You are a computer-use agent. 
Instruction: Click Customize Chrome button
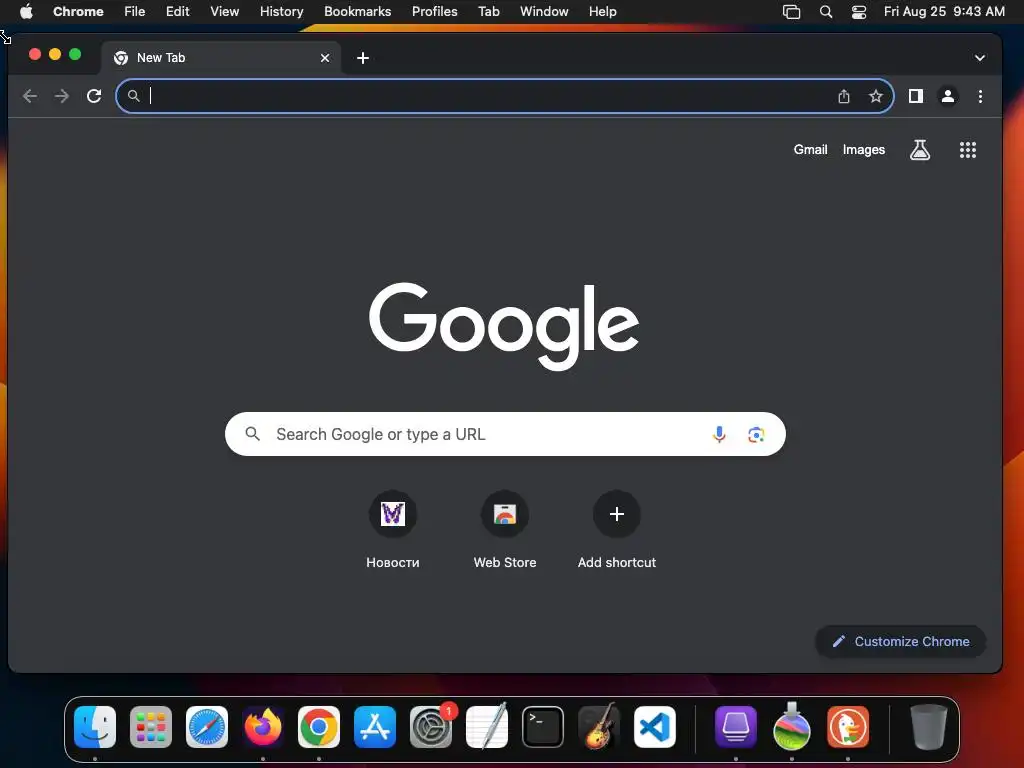[901, 641]
